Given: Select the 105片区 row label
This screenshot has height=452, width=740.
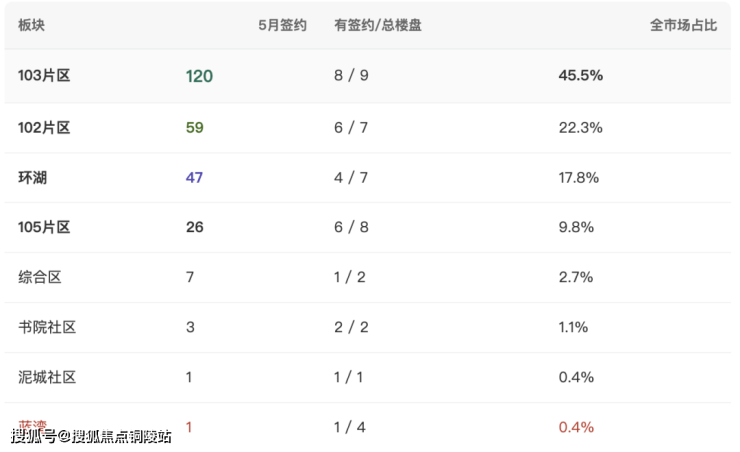Looking at the screenshot, I should [x=44, y=227].
